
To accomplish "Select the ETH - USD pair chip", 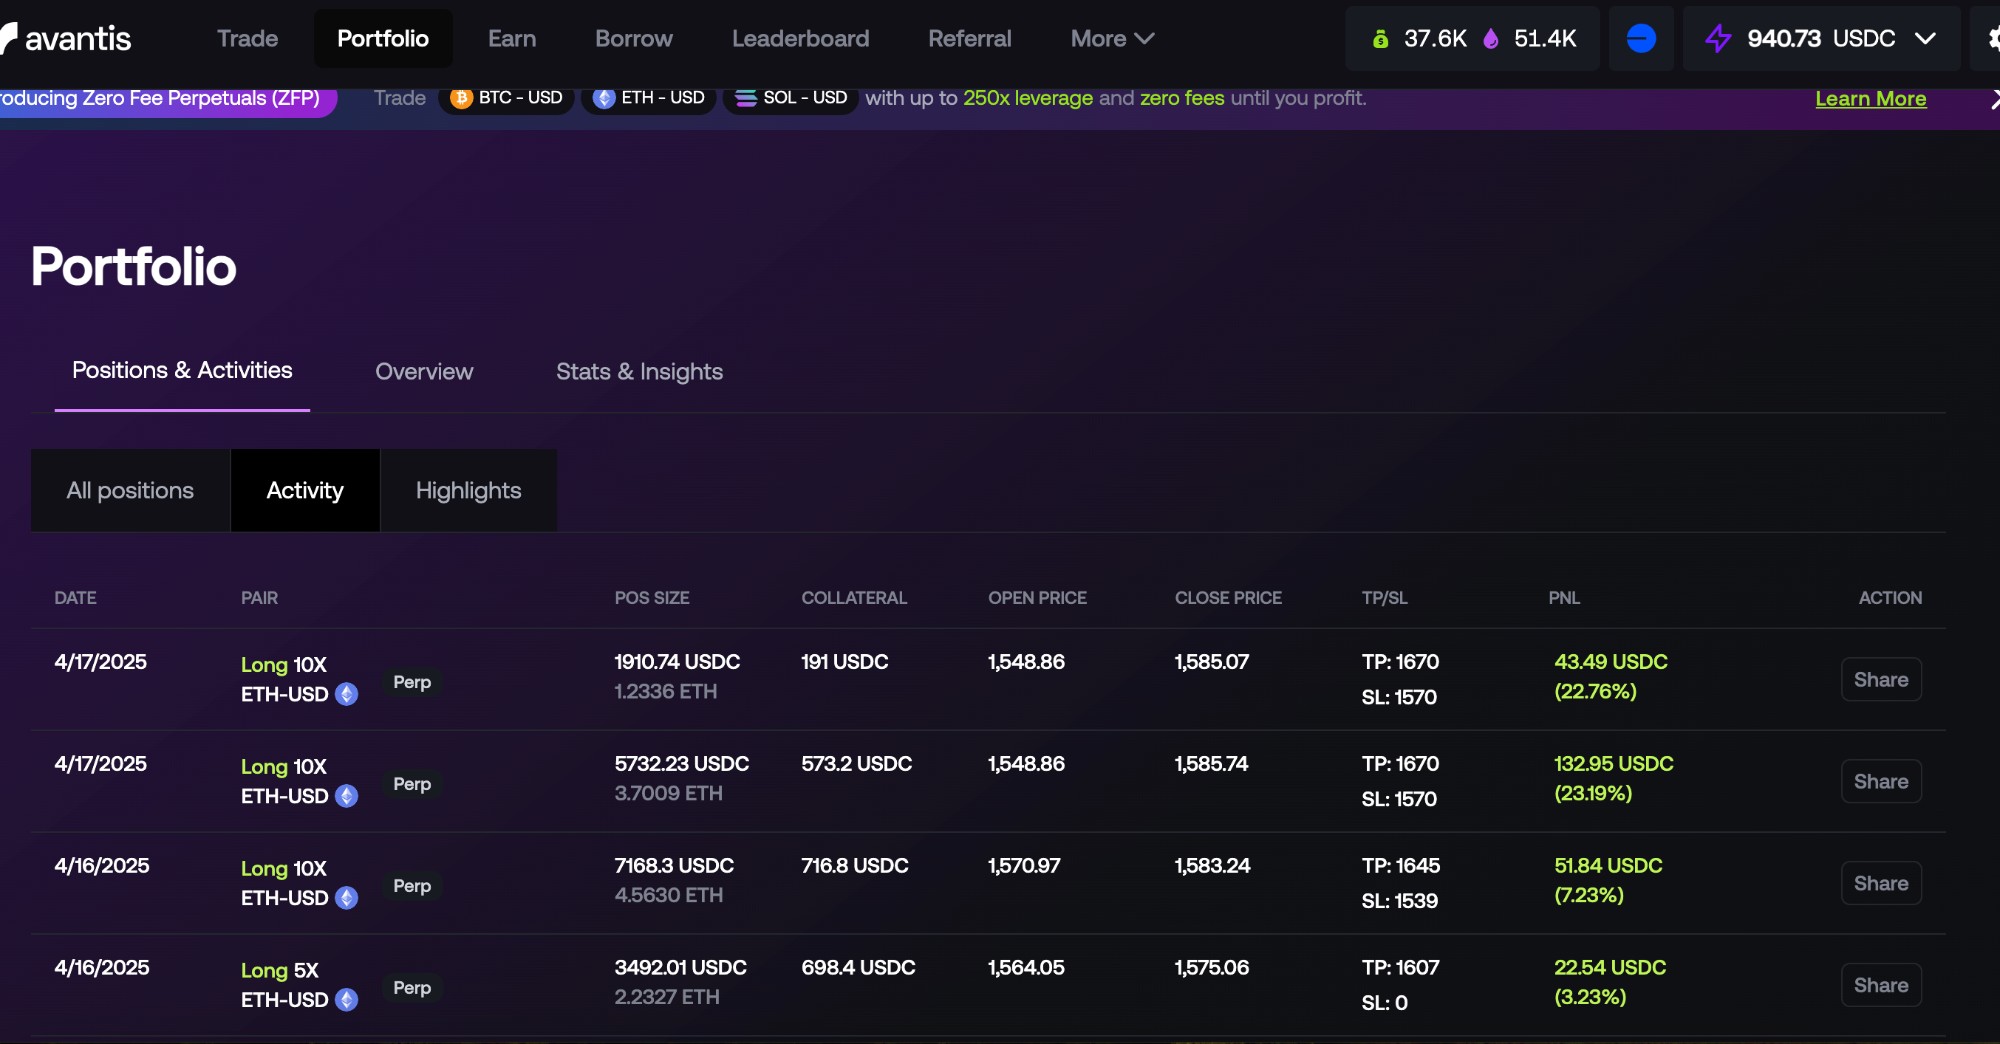I will point(649,98).
